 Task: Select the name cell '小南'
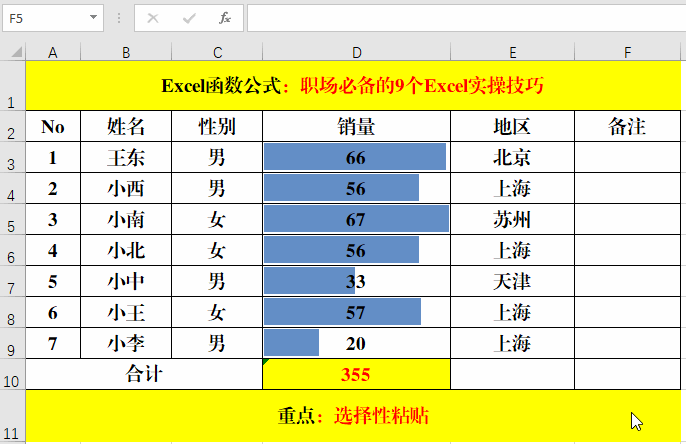(126, 220)
